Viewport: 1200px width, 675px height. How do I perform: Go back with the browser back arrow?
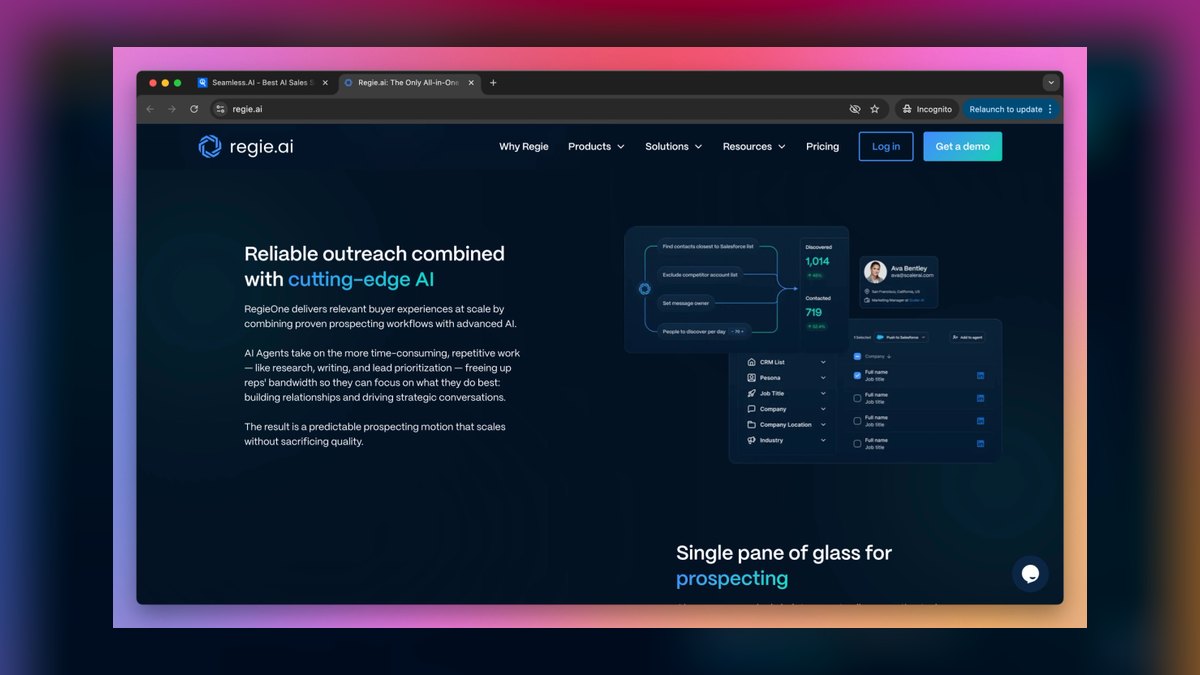pos(150,109)
